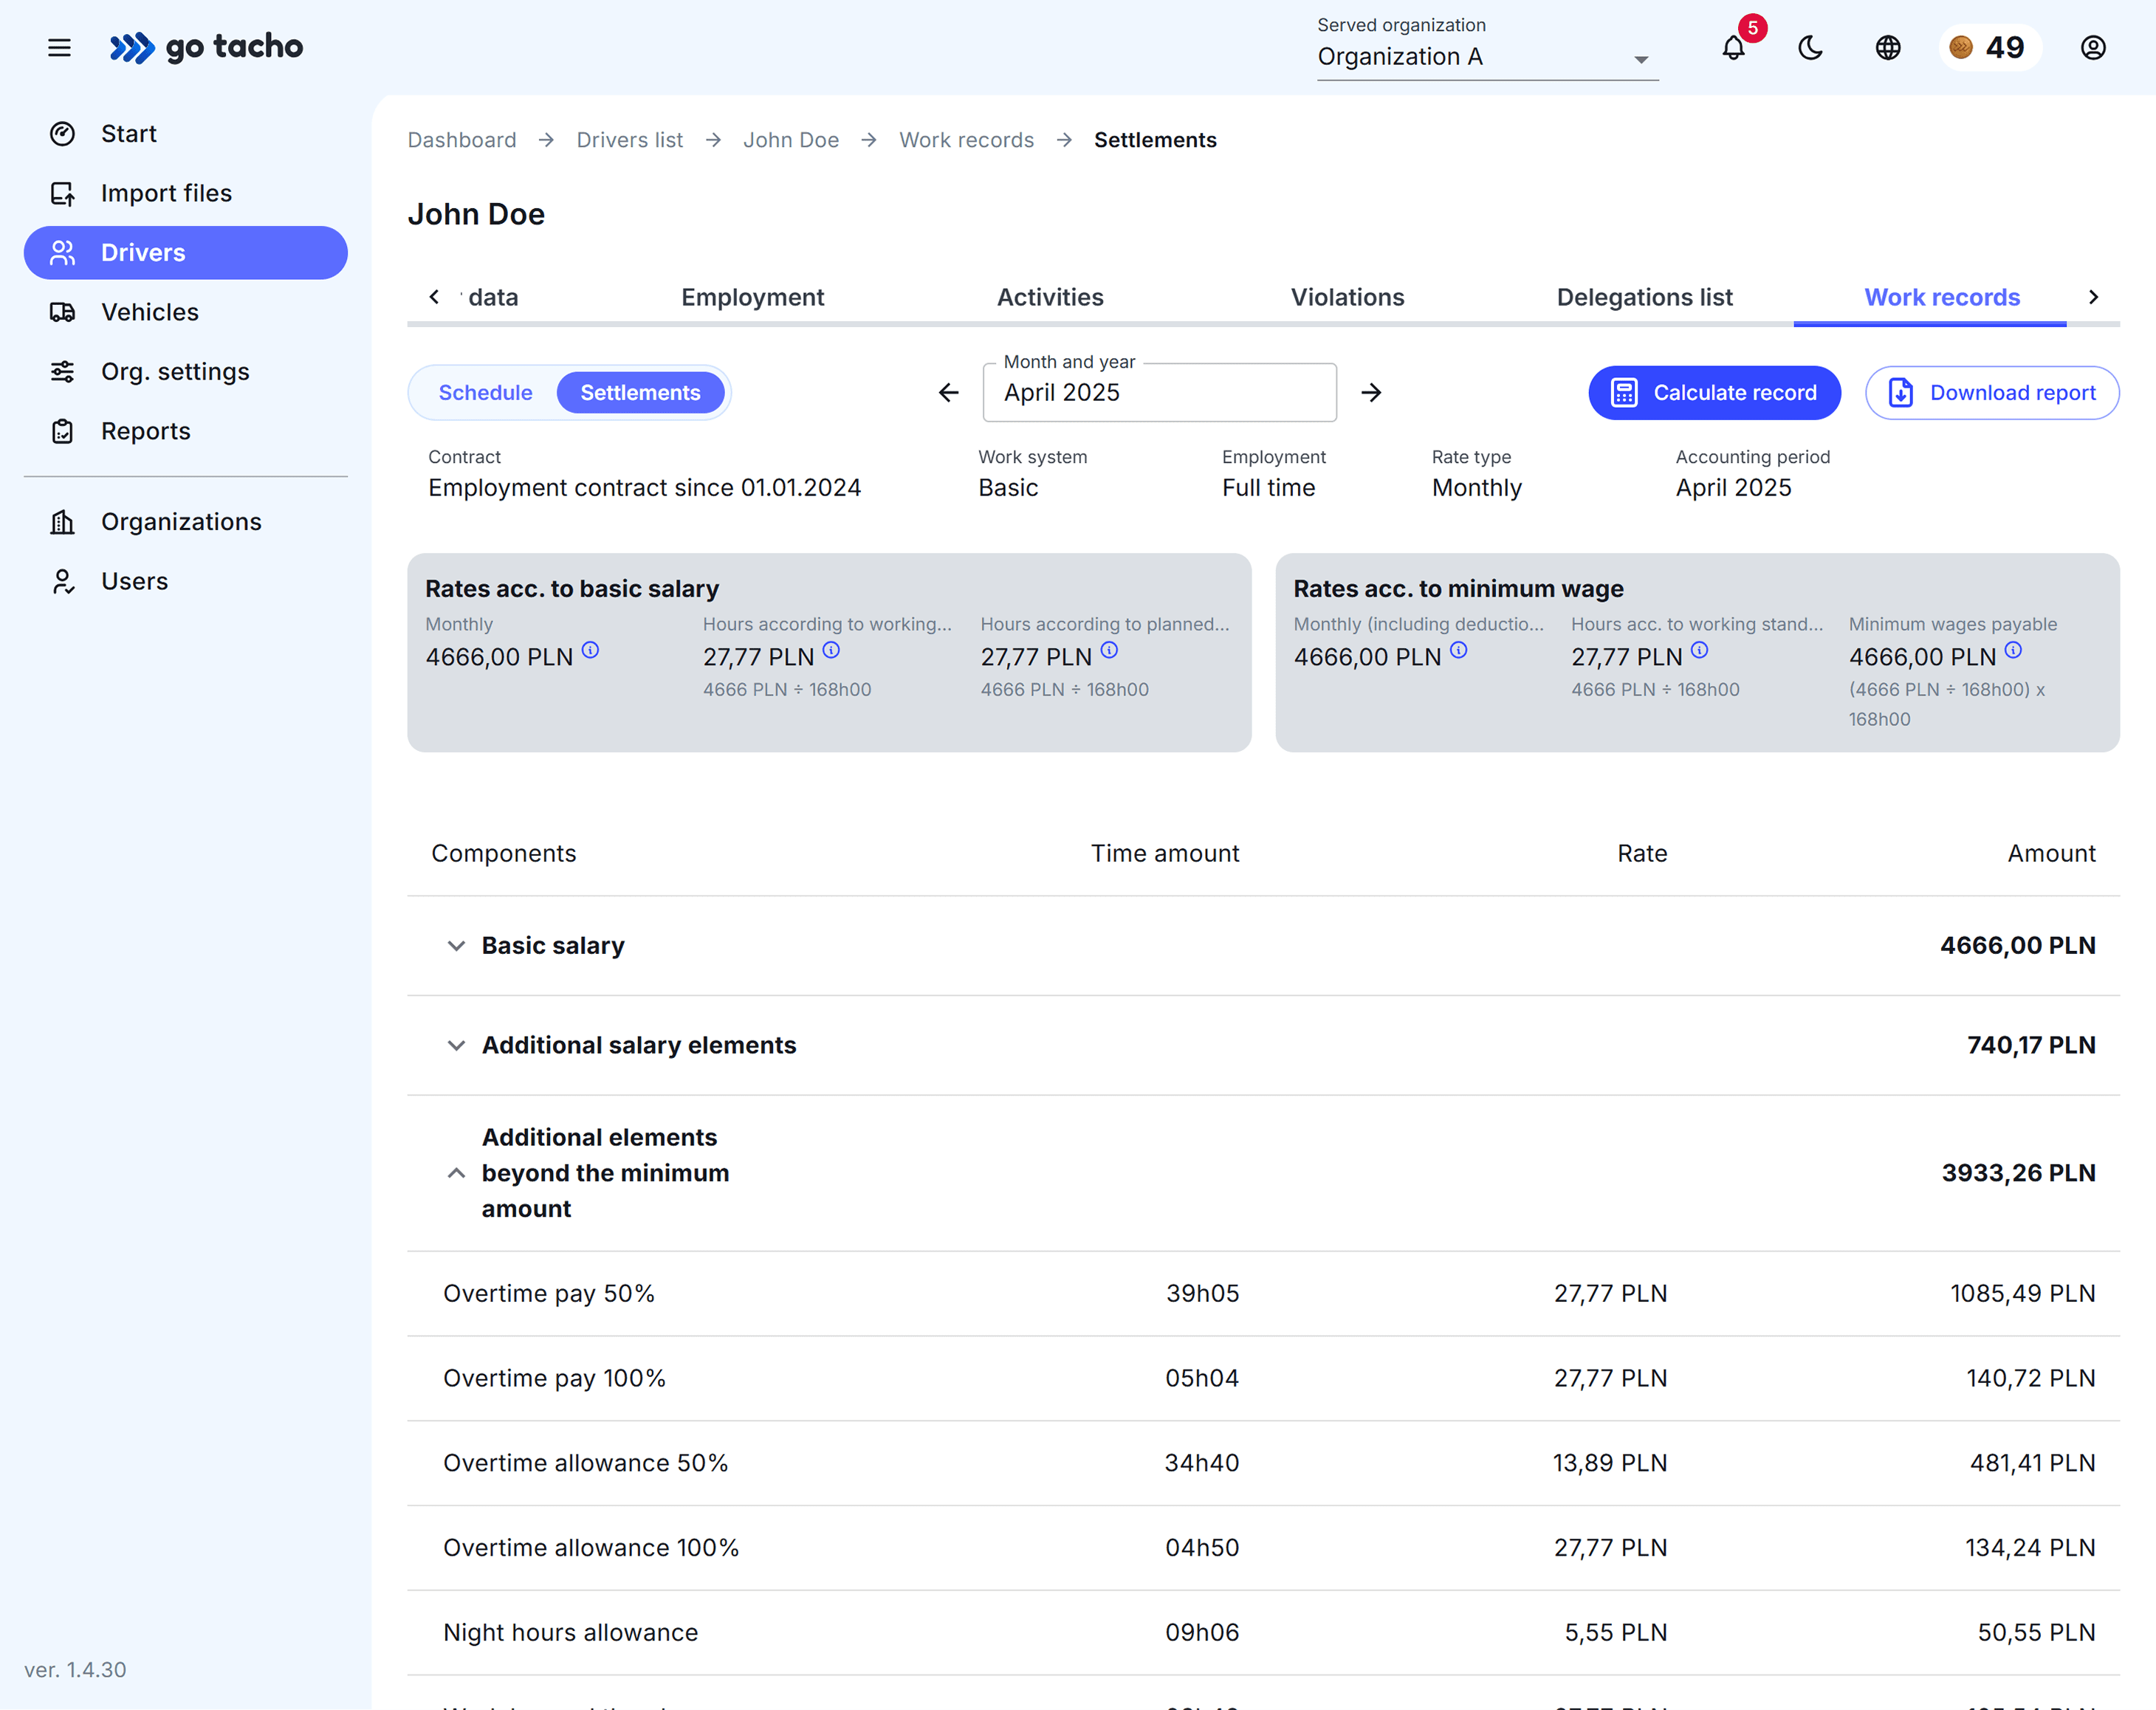Go to previous month arrow
The height and width of the screenshot is (1710, 2156).
[949, 393]
